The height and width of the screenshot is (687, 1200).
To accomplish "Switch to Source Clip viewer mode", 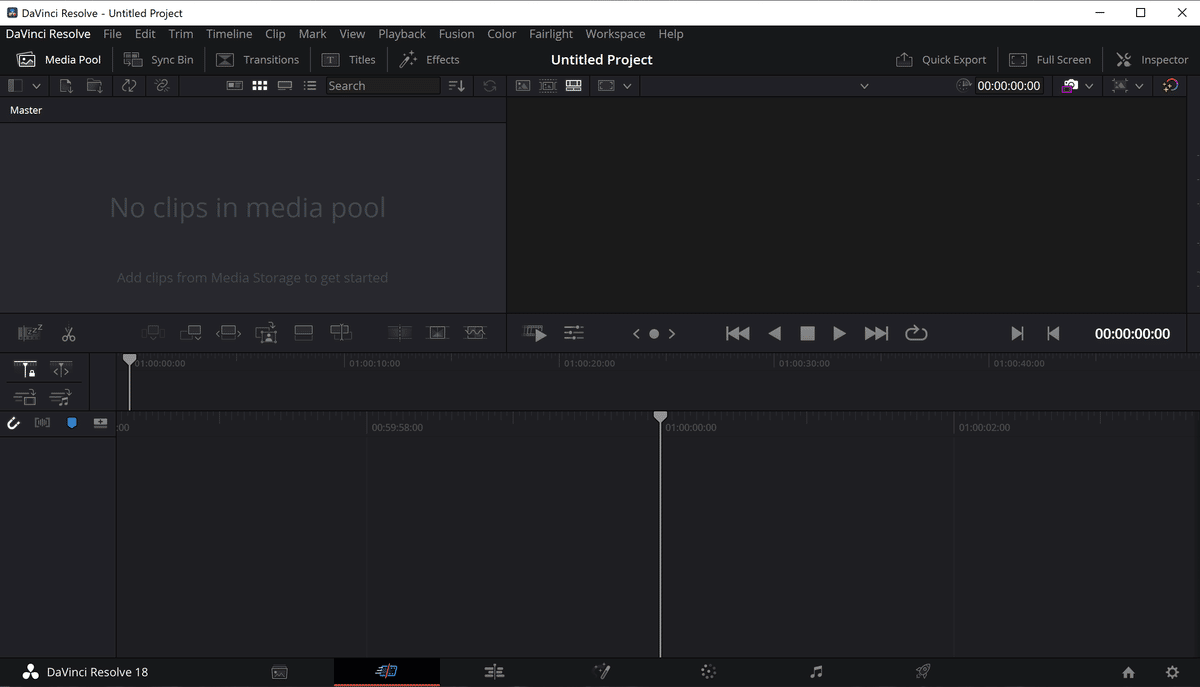I will click(522, 86).
